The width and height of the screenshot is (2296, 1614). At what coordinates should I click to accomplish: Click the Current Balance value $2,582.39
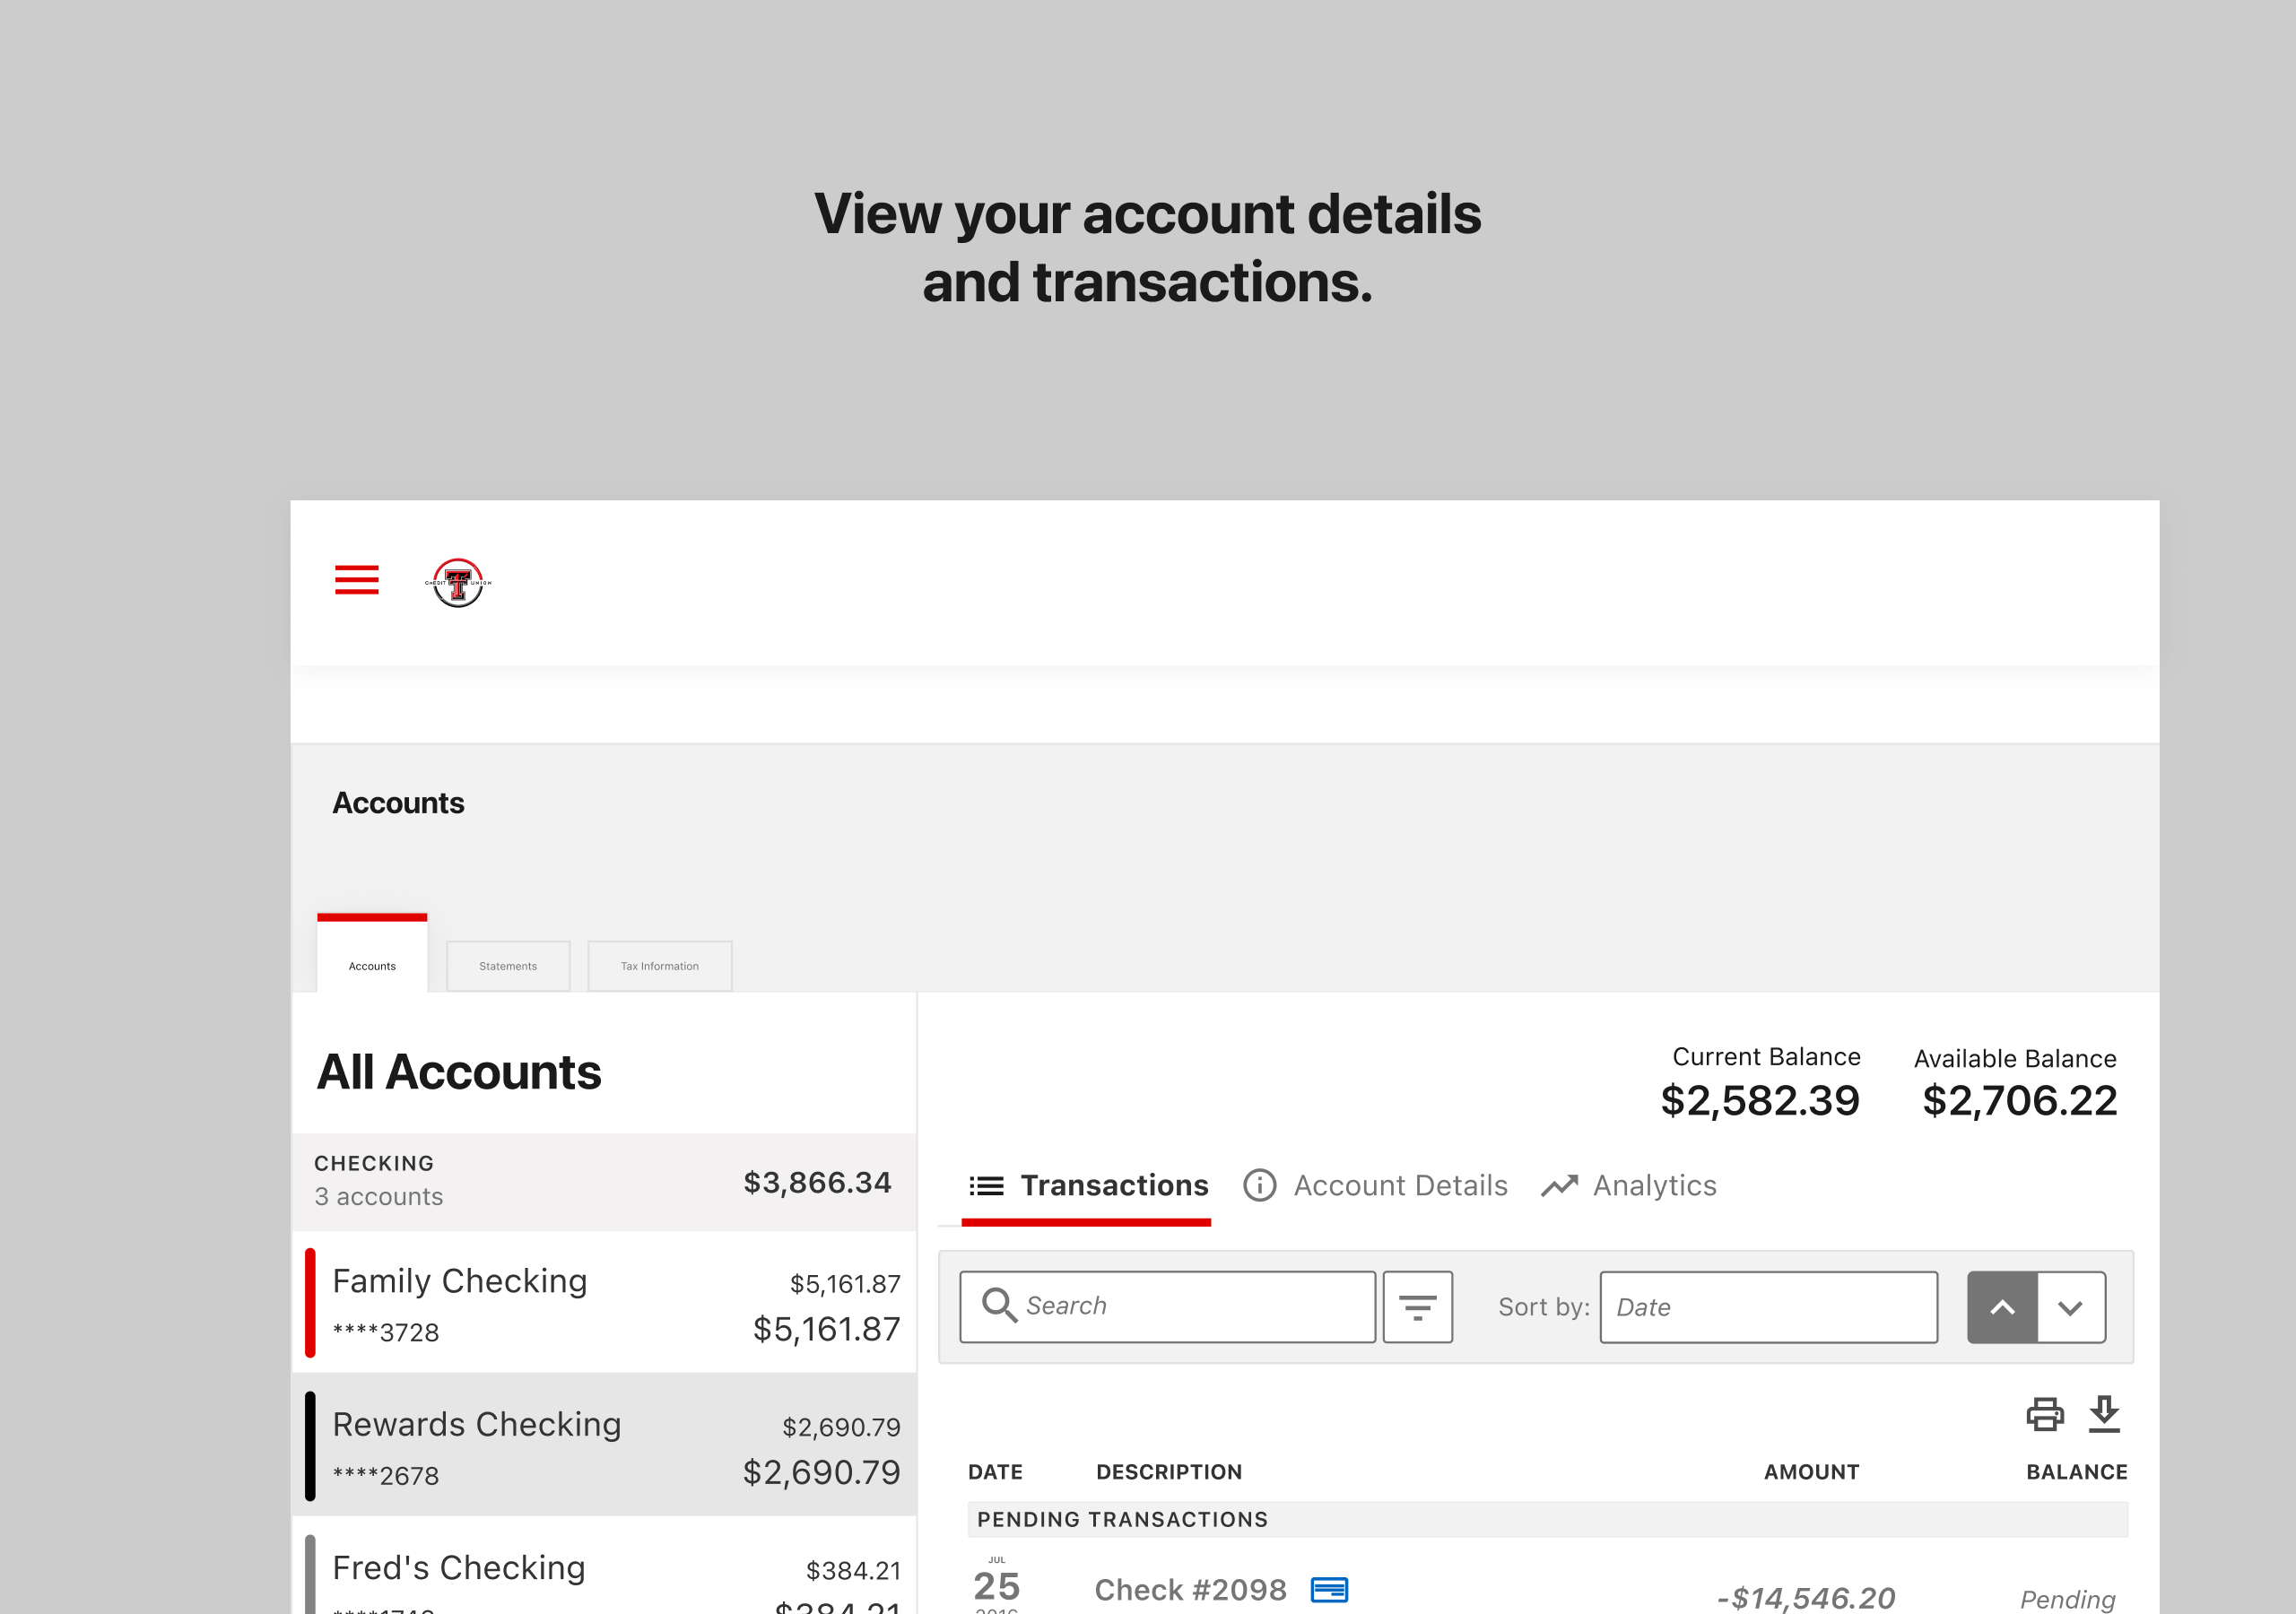tap(1760, 1101)
